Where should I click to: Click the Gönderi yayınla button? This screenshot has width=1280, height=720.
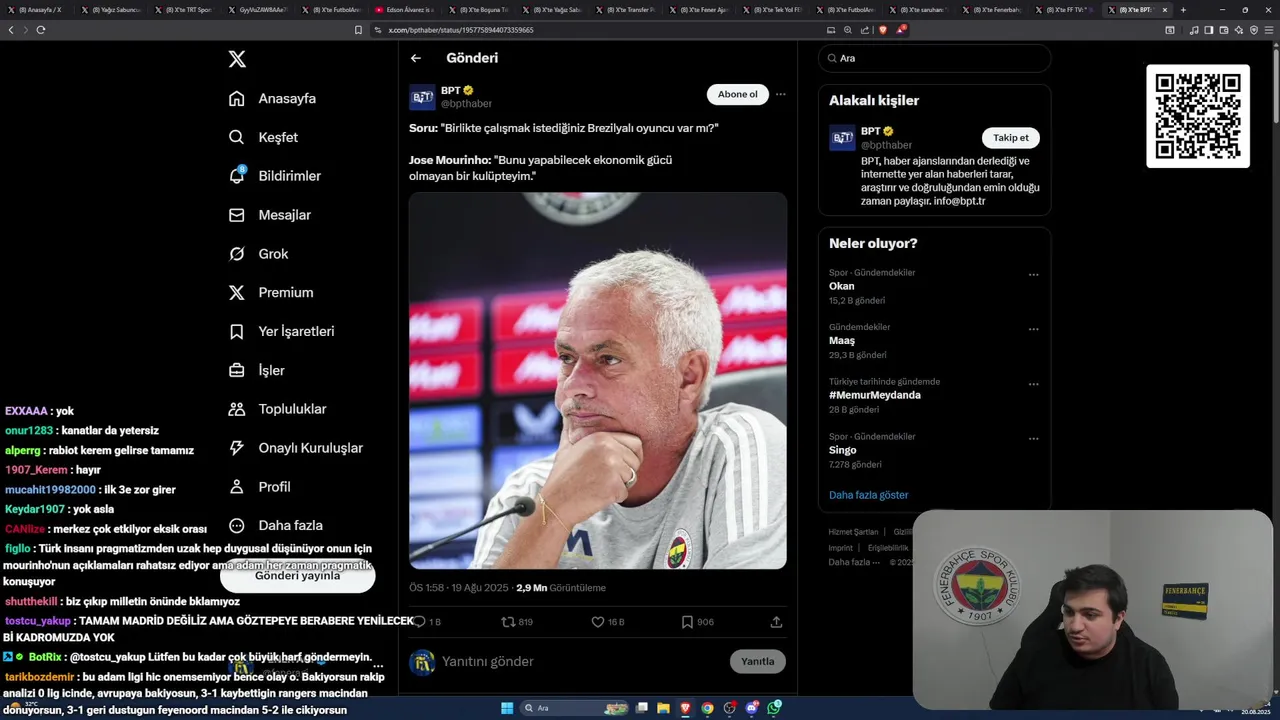coord(297,576)
